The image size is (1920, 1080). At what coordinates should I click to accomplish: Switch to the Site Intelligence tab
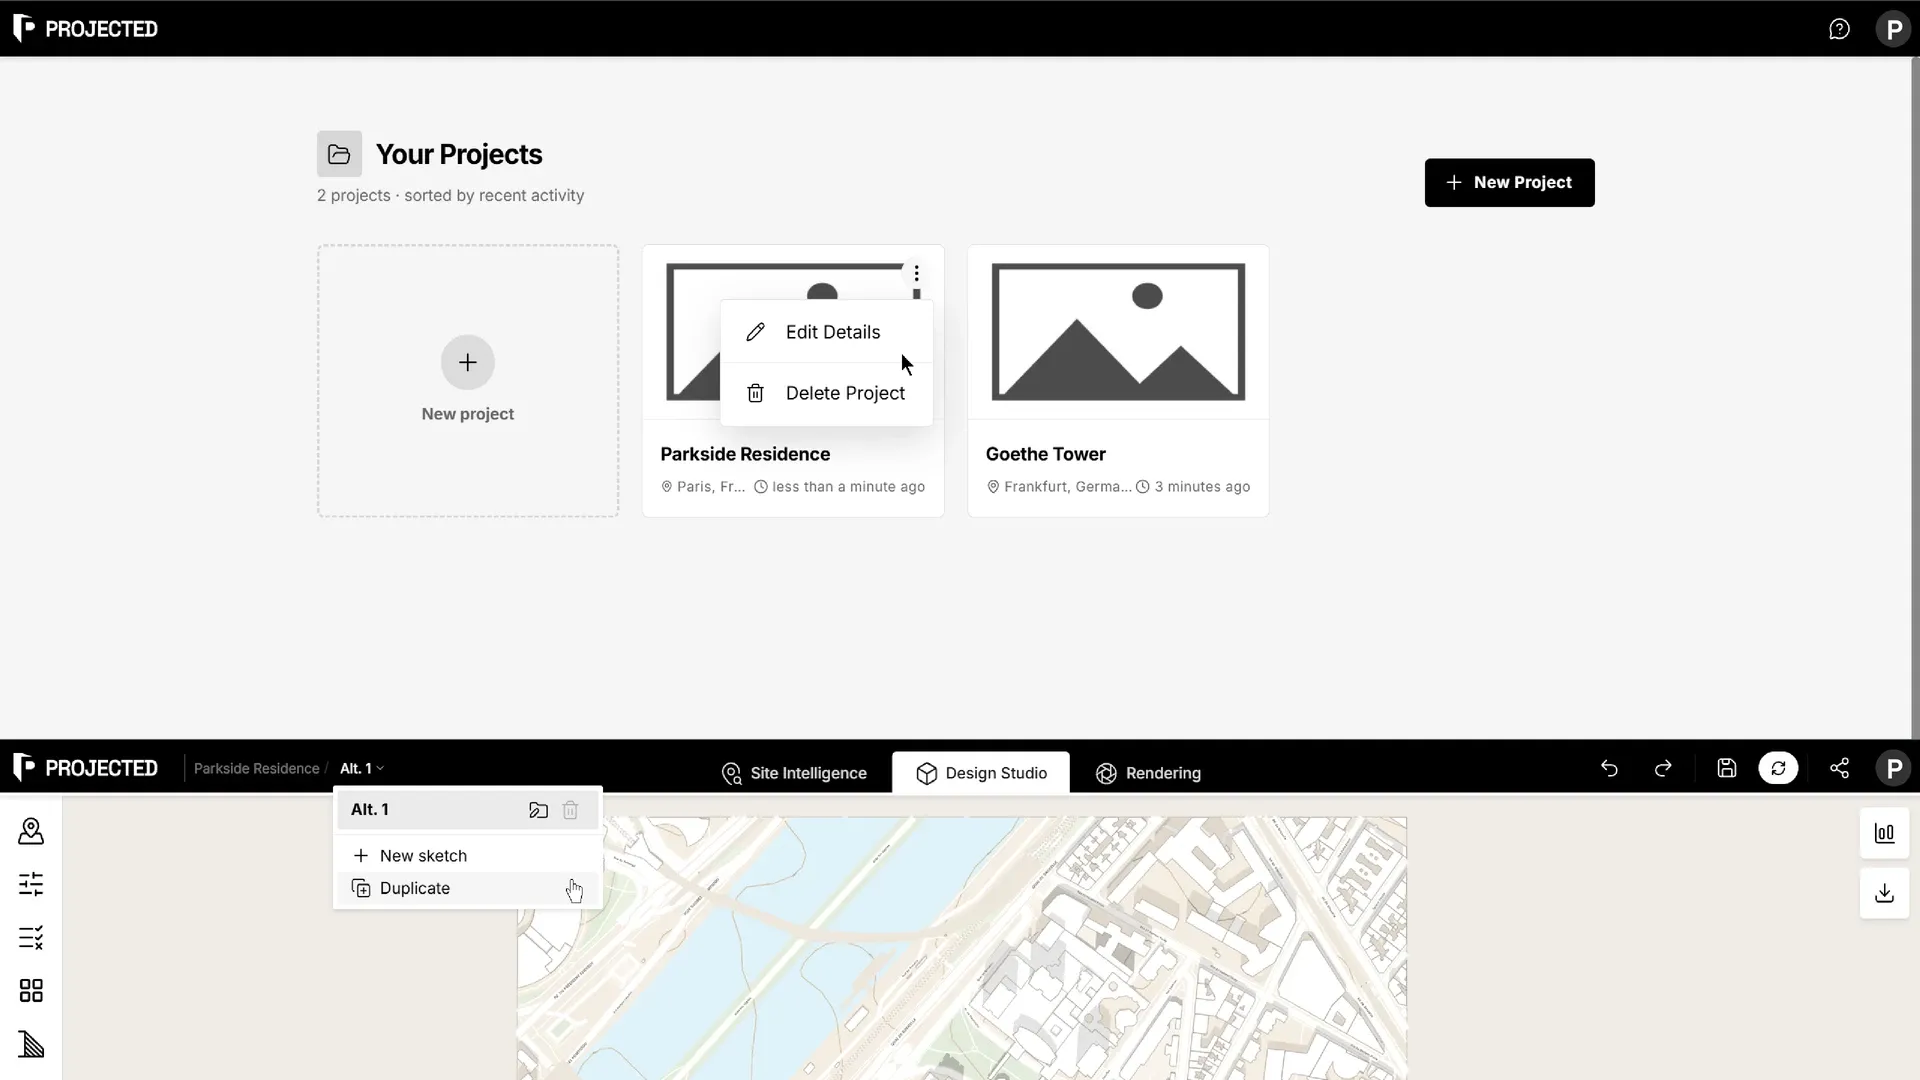click(x=794, y=773)
